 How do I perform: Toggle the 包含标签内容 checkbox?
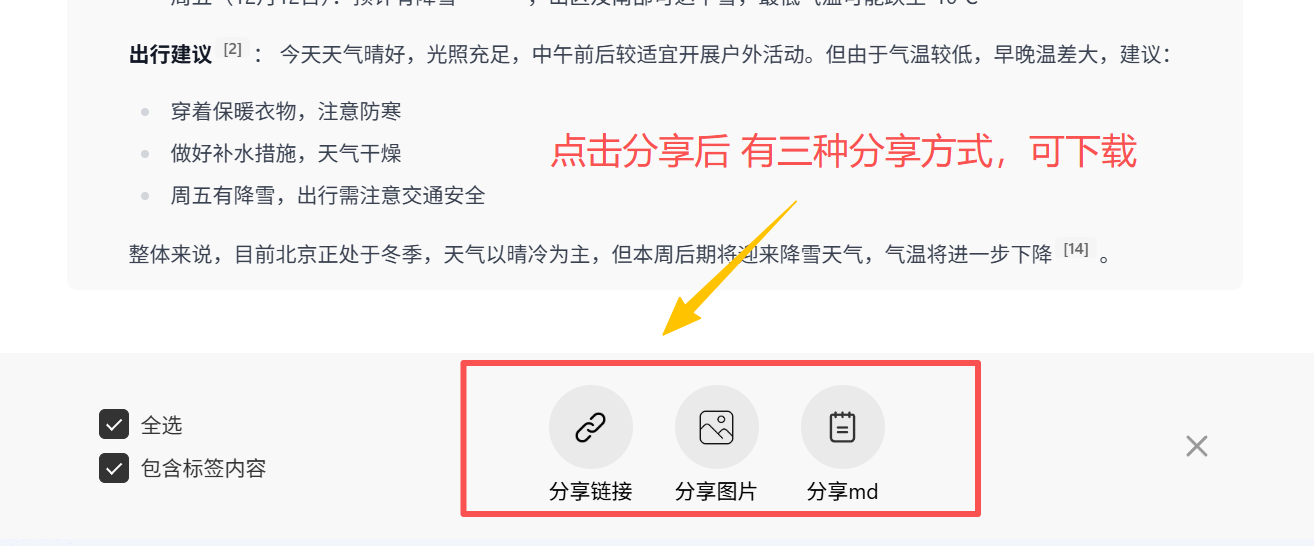[114, 467]
